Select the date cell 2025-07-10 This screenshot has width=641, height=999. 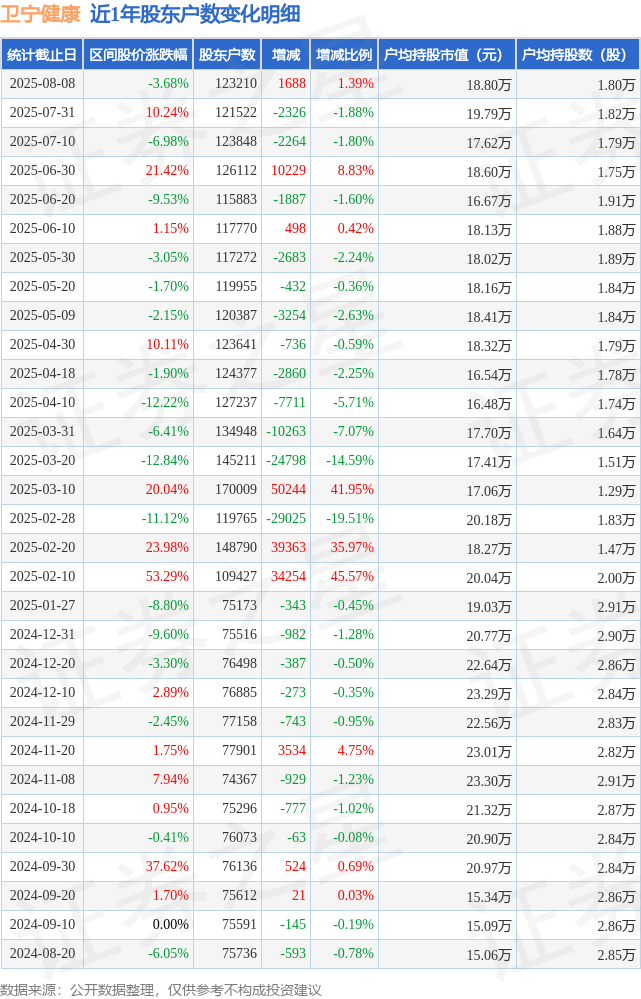pos(42,141)
